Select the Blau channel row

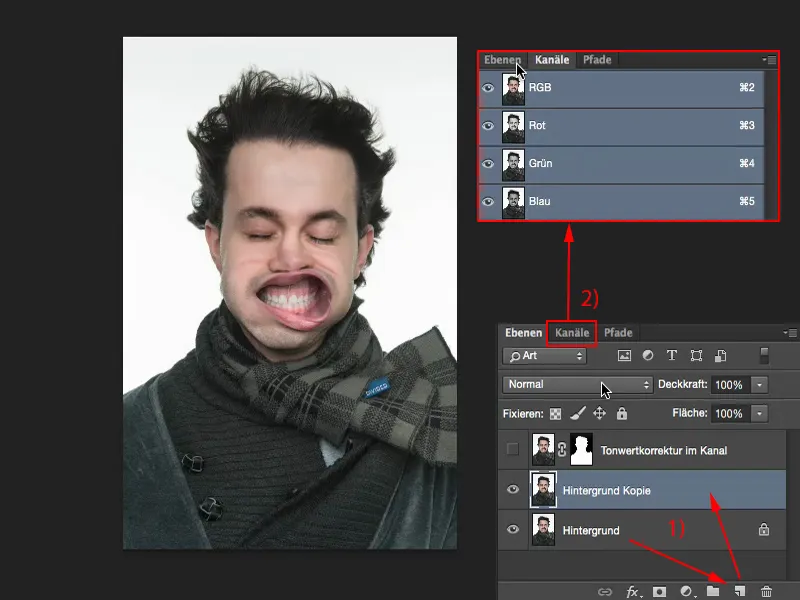pos(621,202)
